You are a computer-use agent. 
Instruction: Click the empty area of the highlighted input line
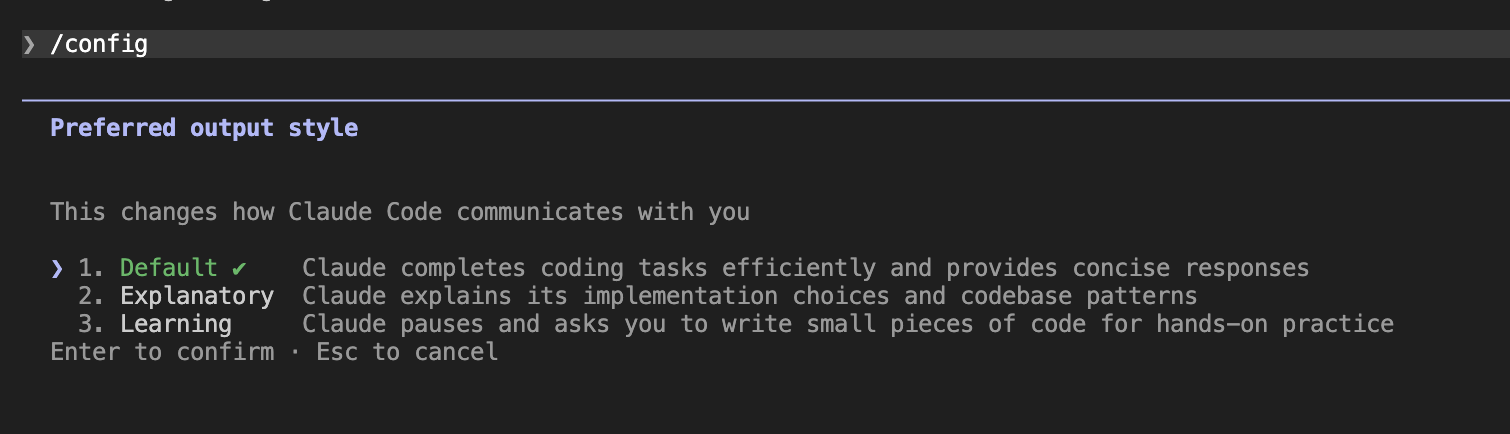point(800,45)
